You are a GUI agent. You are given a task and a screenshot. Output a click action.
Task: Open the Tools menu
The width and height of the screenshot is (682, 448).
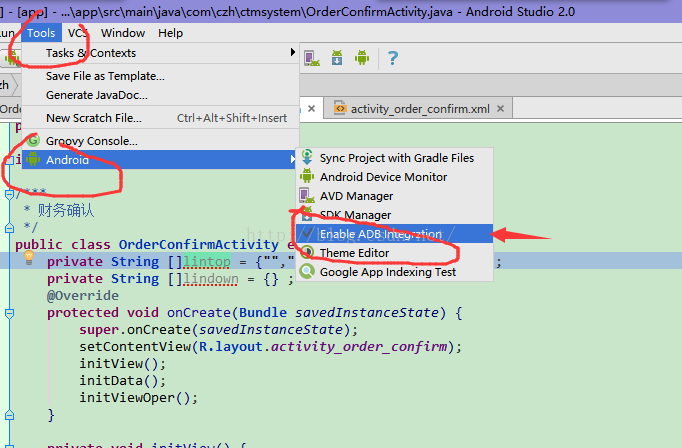tap(41, 33)
